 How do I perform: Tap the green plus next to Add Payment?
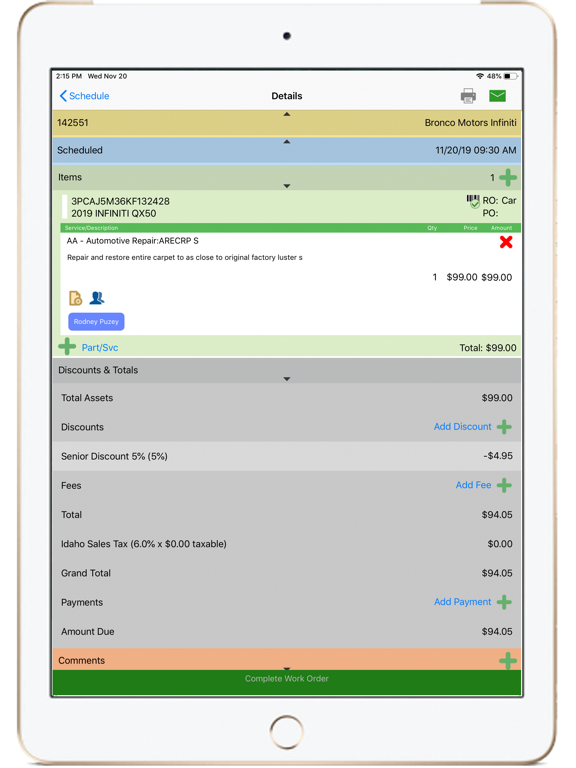pos(504,602)
